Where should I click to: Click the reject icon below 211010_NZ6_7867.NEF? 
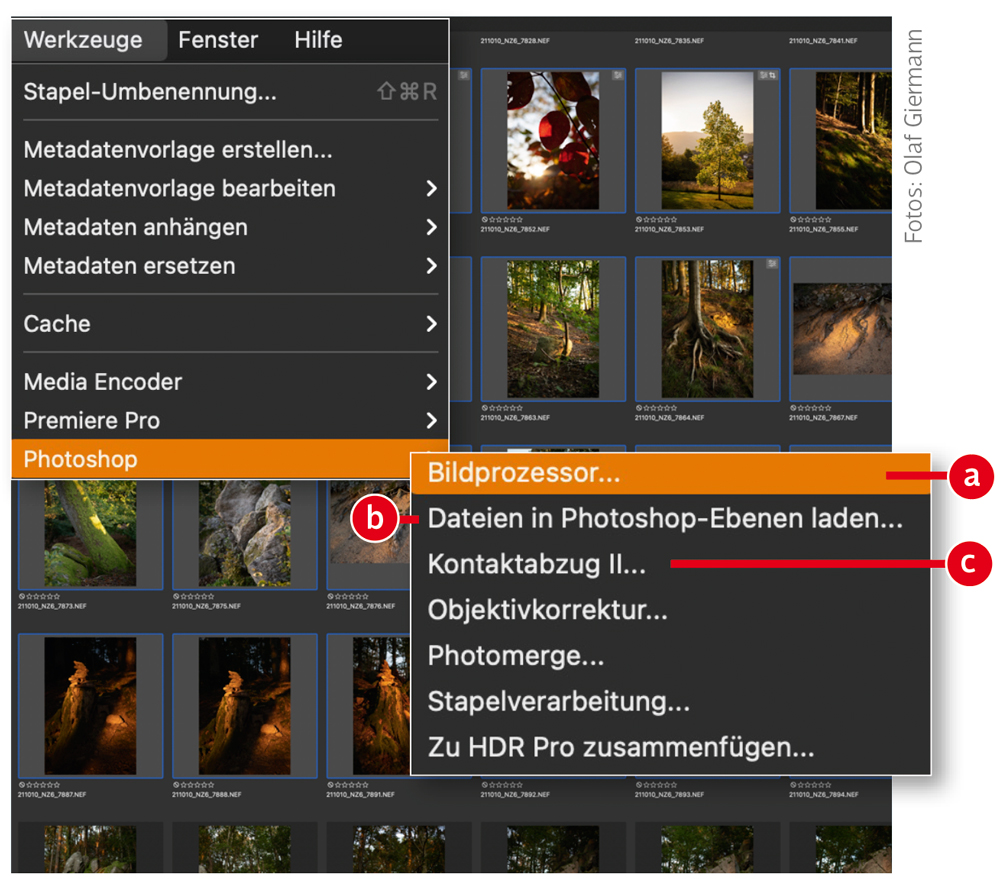tap(793, 408)
